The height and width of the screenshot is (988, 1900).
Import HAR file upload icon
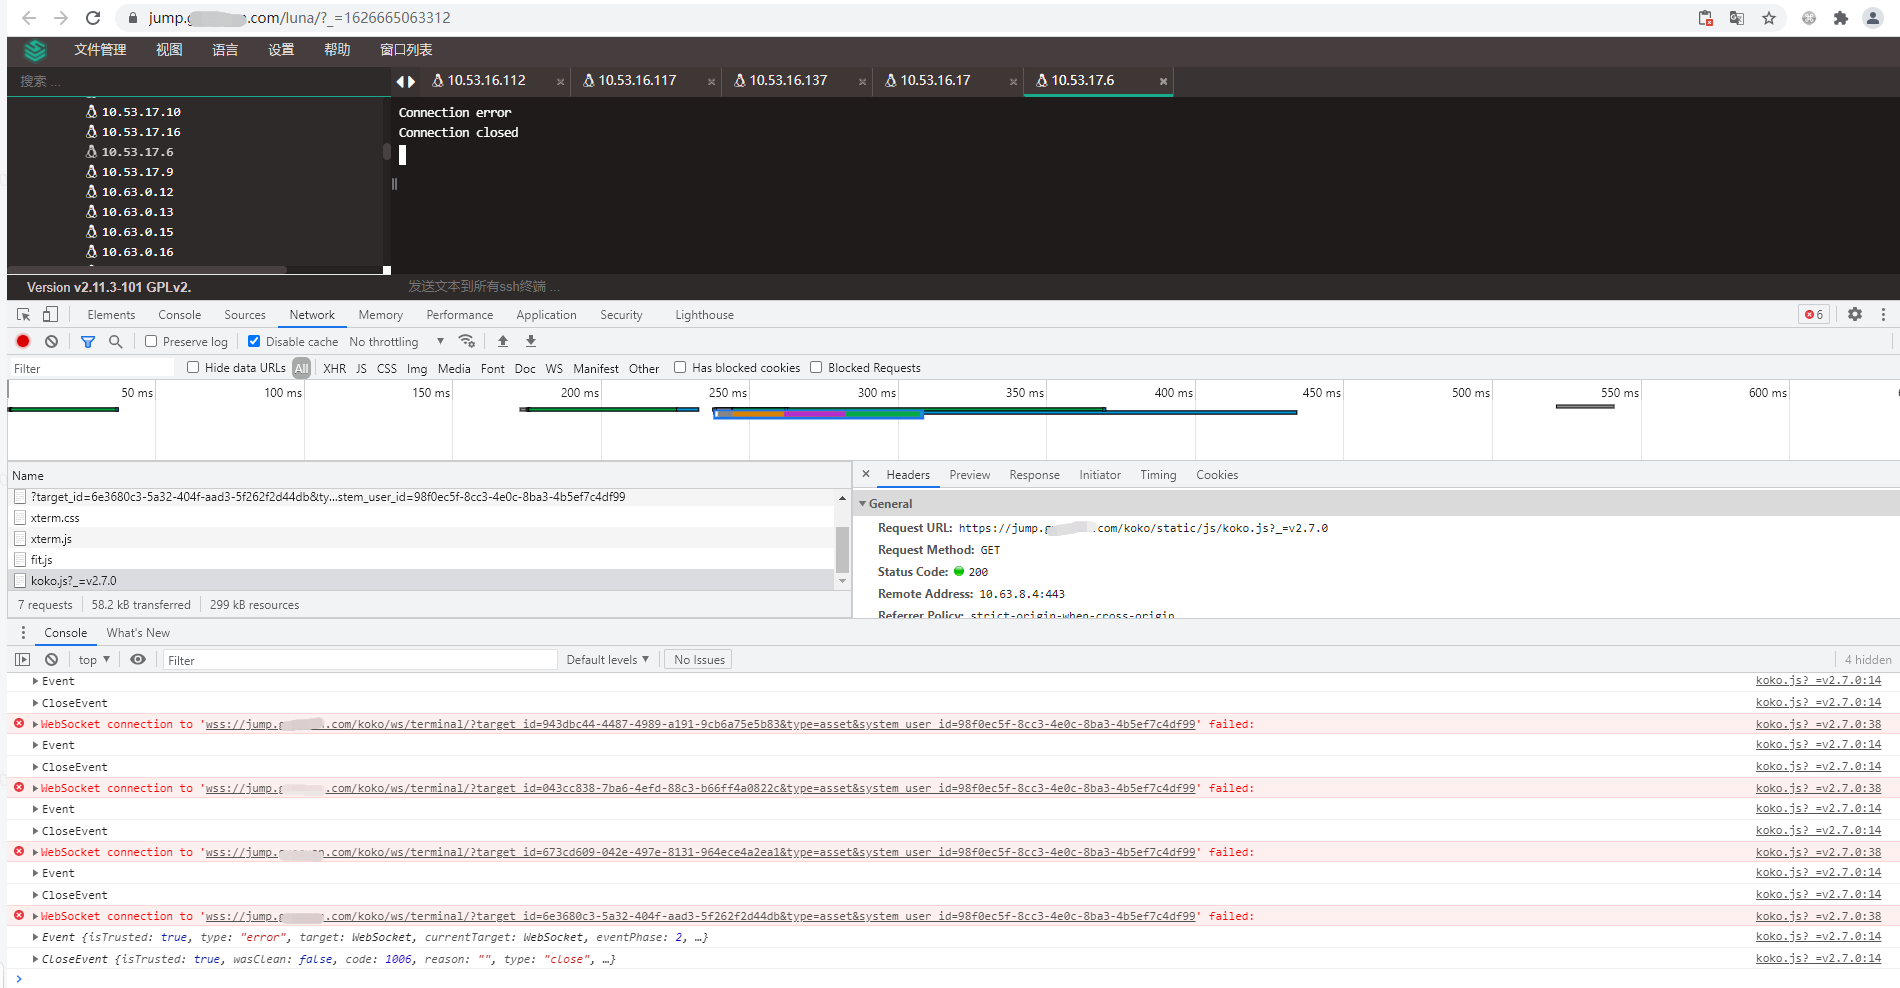[503, 341]
